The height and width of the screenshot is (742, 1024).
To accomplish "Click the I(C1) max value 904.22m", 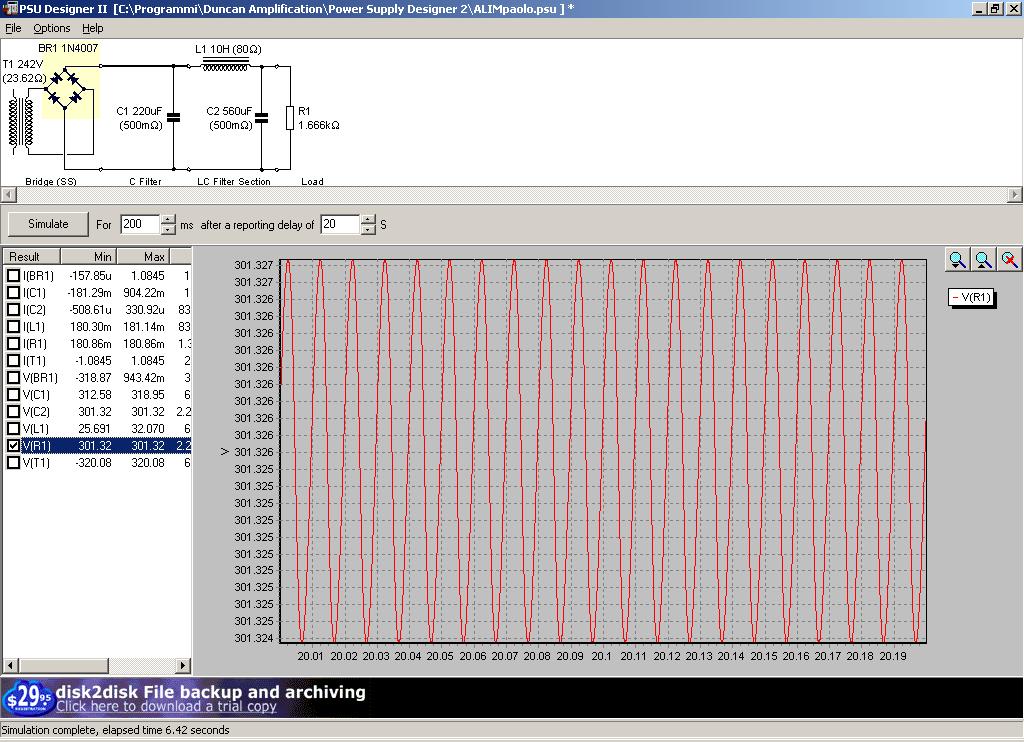I will 144,293.
